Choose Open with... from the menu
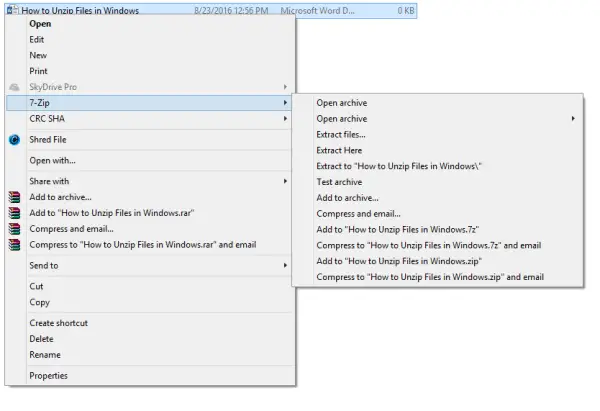Screen dimensions: 600x411 [150, 160]
